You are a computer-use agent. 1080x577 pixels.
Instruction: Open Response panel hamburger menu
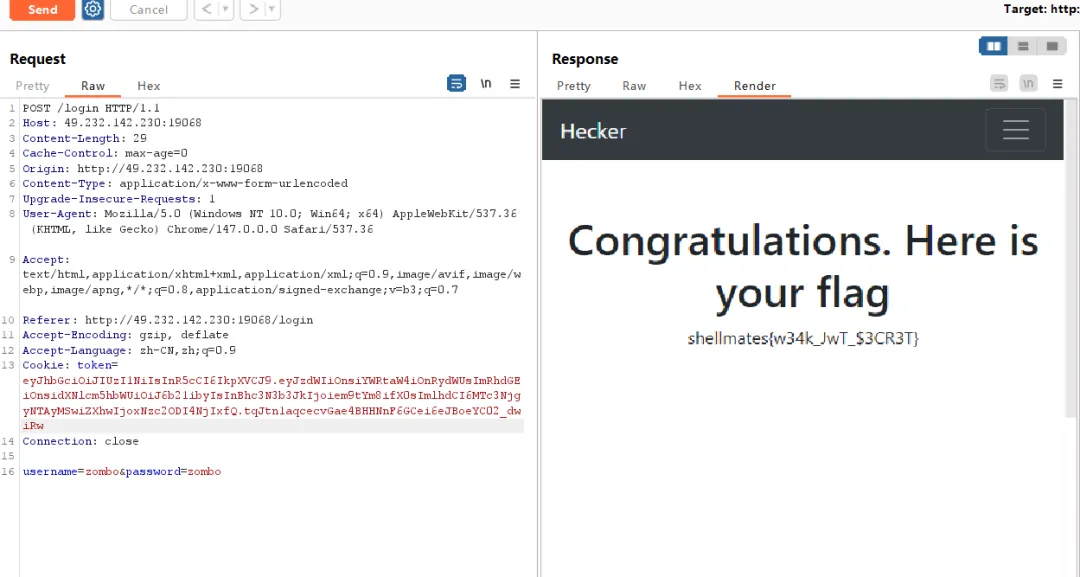click(1058, 84)
